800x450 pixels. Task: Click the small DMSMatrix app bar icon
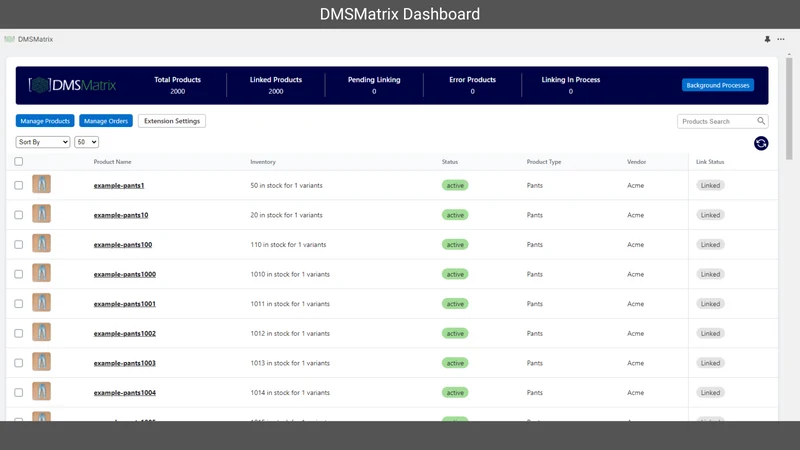pos(9,39)
